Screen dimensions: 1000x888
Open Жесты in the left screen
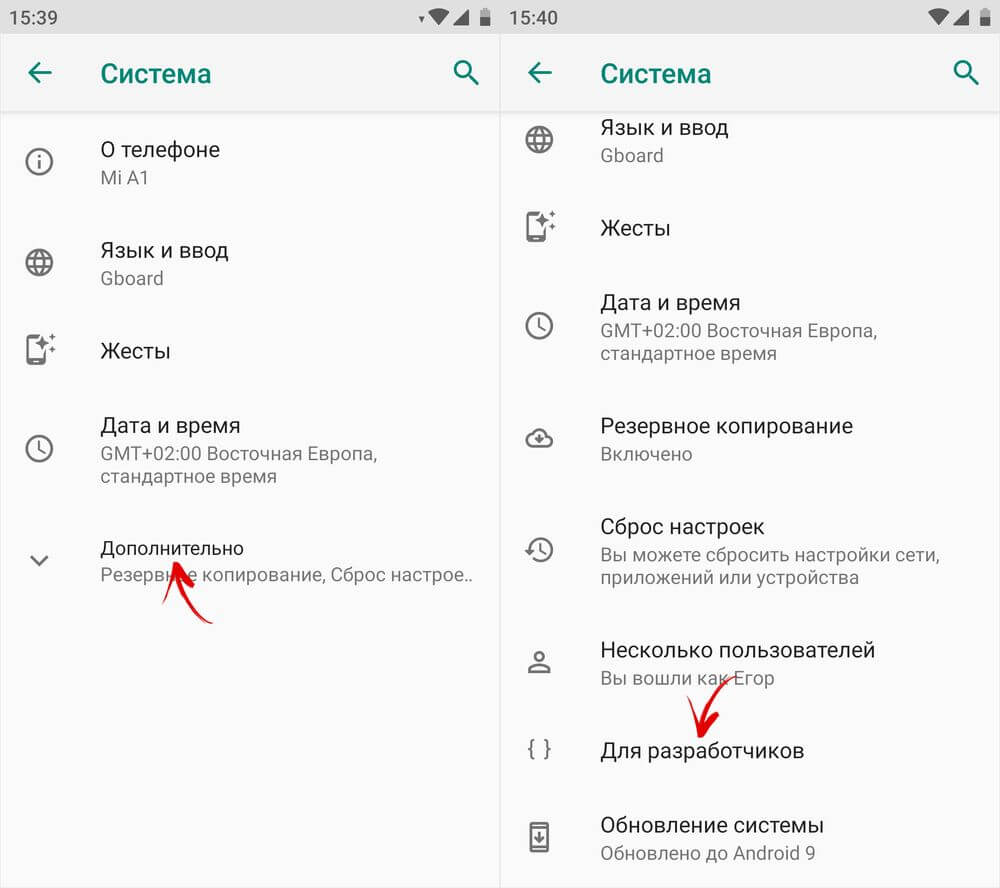pyautogui.click(x=250, y=351)
